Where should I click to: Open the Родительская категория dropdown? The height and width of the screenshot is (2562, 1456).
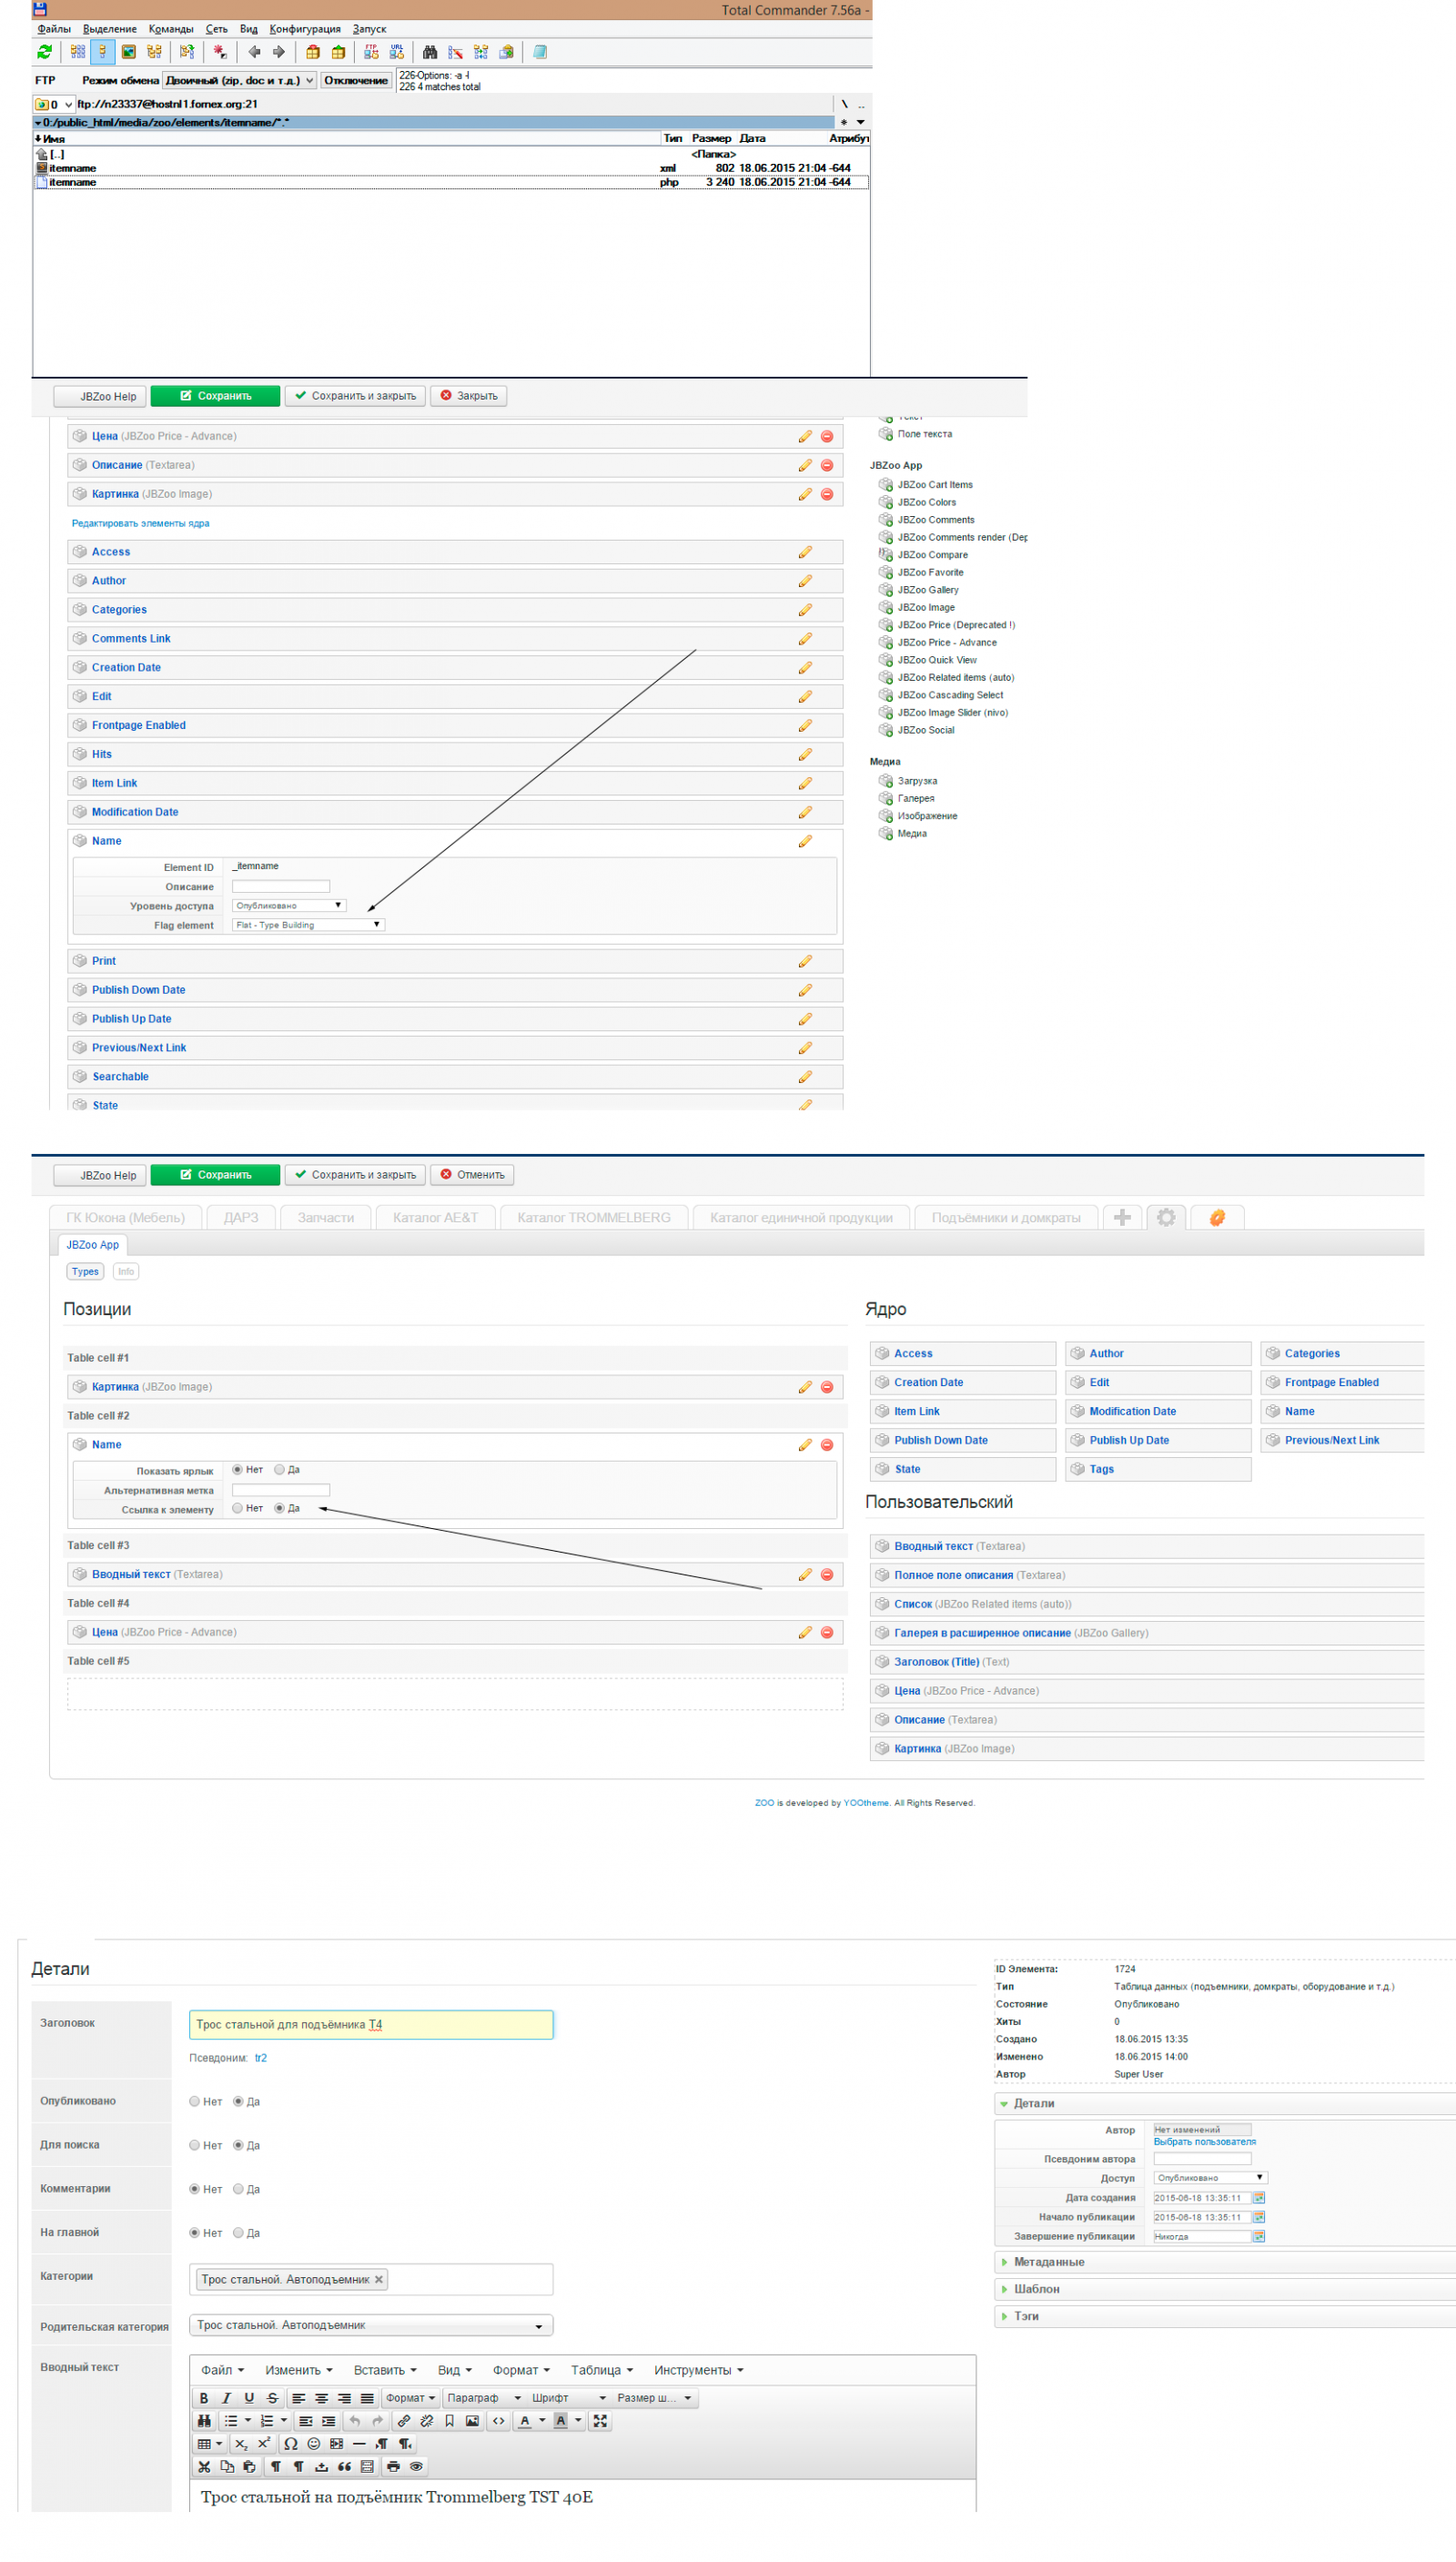point(370,2325)
